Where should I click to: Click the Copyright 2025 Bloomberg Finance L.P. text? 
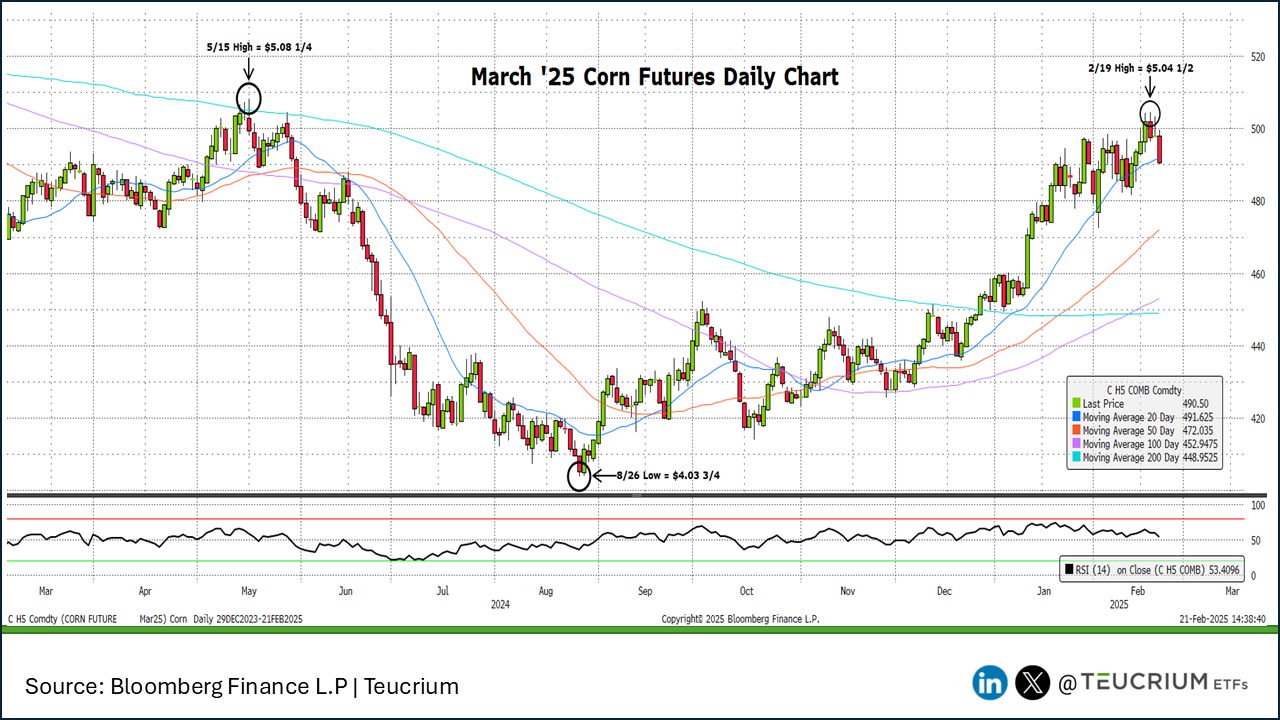tap(741, 619)
